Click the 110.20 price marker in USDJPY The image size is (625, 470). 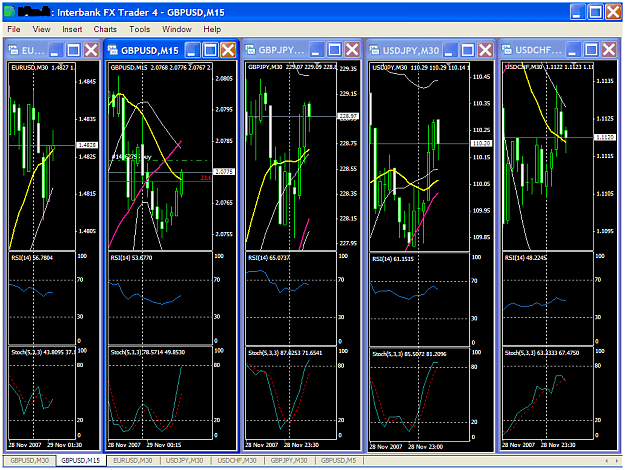tap(482, 143)
